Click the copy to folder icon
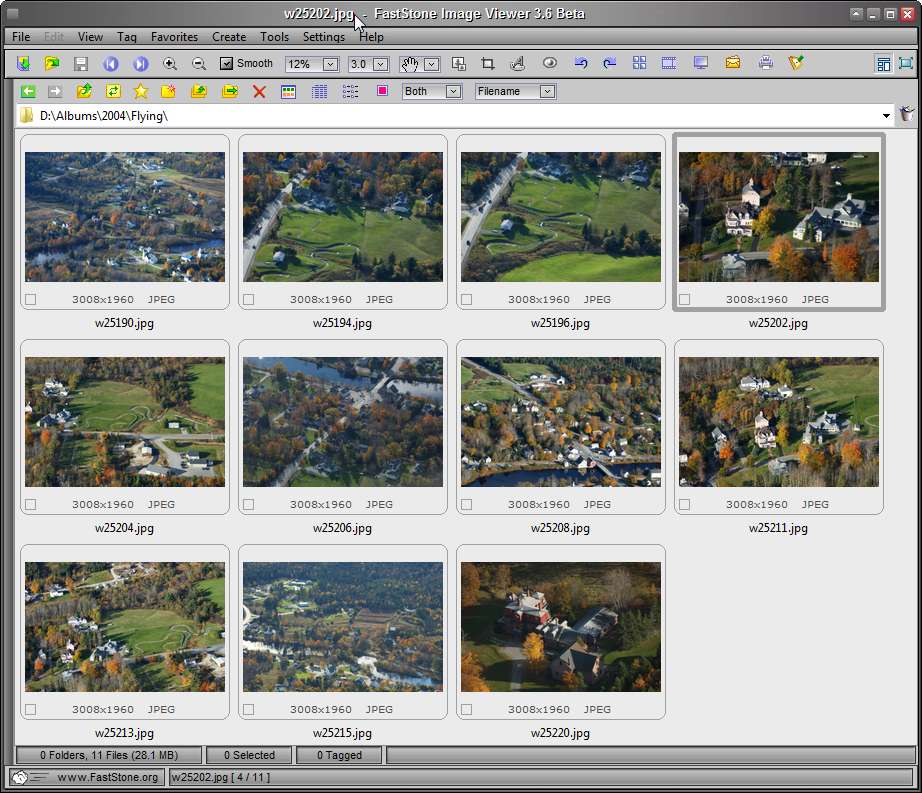This screenshot has height=793, width=922. pyautogui.click(x=199, y=91)
